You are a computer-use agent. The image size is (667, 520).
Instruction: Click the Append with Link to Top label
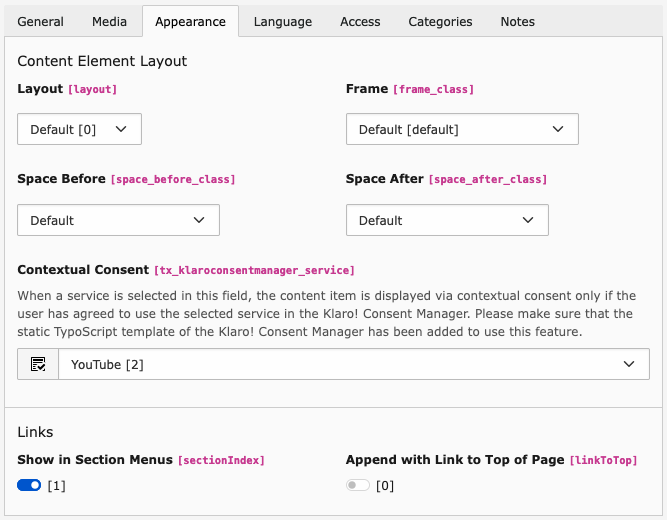tap(455, 460)
